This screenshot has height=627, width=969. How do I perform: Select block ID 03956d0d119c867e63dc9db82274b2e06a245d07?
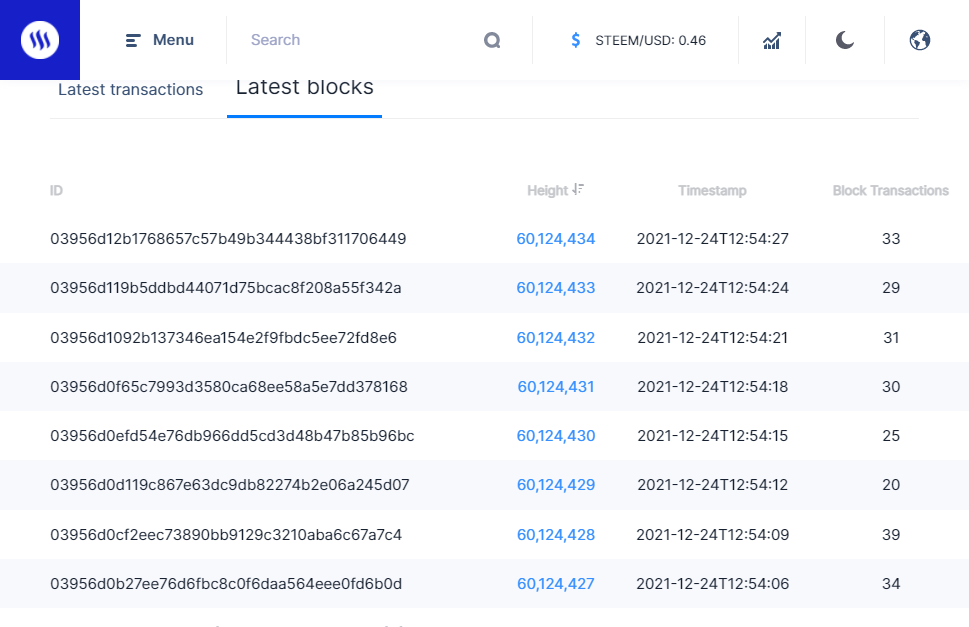(x=230, y=485)
